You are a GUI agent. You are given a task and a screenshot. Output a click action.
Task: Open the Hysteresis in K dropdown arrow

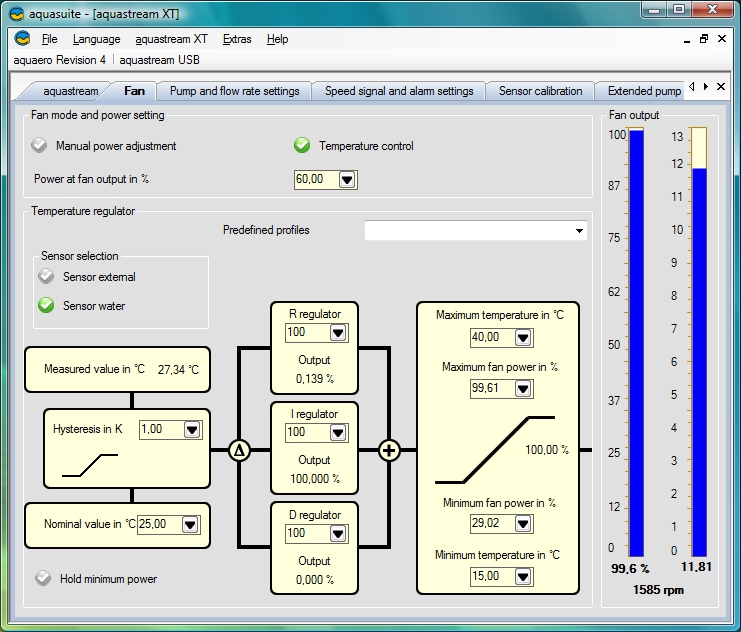coord(192,430)
